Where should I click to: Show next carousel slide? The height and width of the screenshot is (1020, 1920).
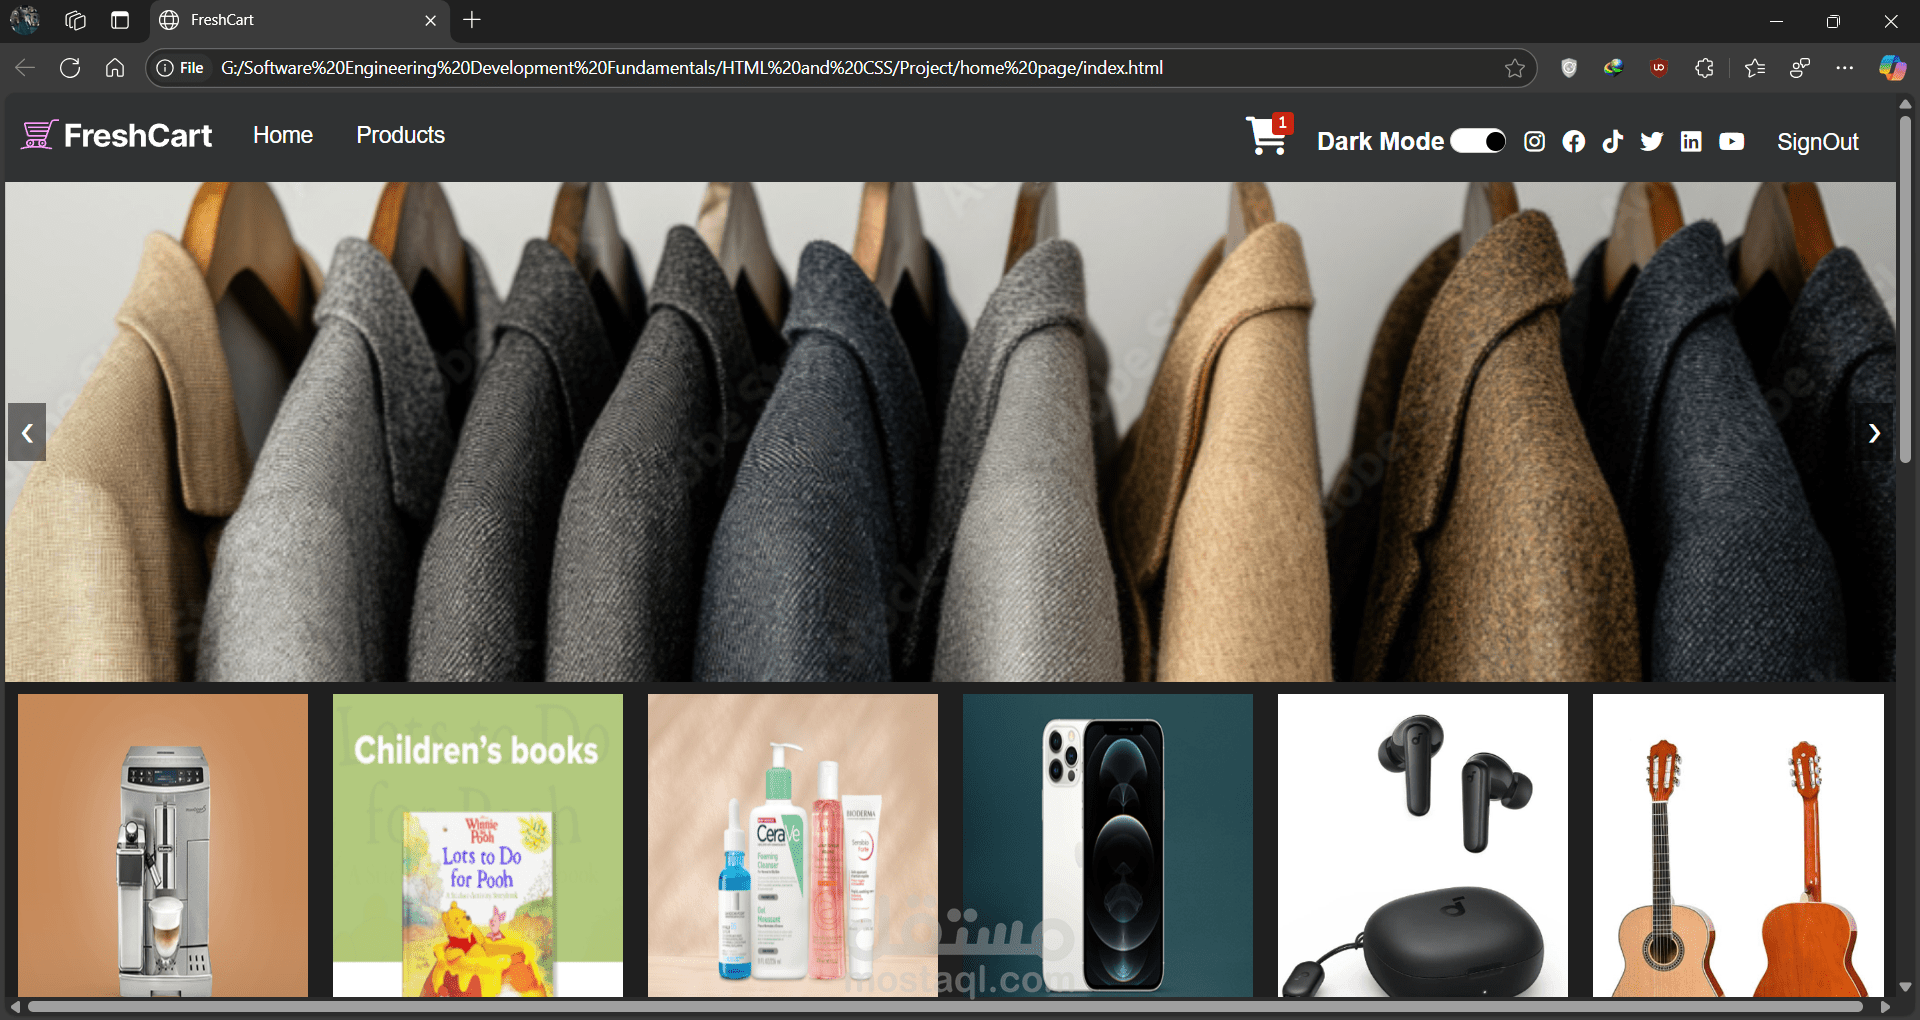coord(1874,432)
